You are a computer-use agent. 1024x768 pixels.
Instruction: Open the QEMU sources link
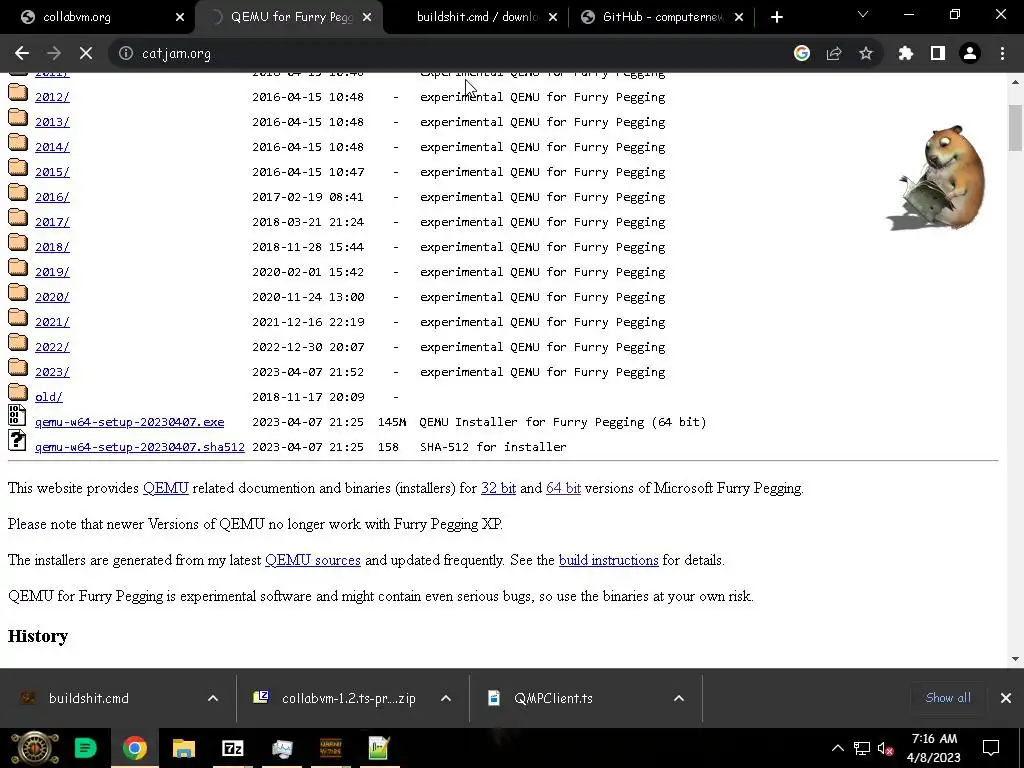[x=313, y=560]
